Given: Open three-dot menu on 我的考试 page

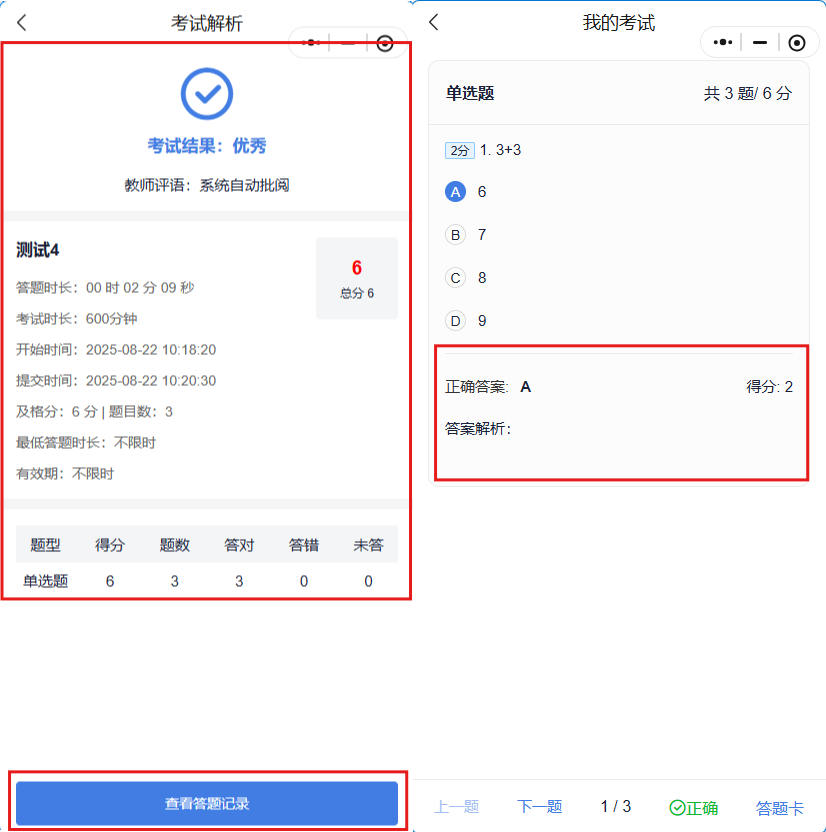Looking at the screenshot, I should 723,42.
